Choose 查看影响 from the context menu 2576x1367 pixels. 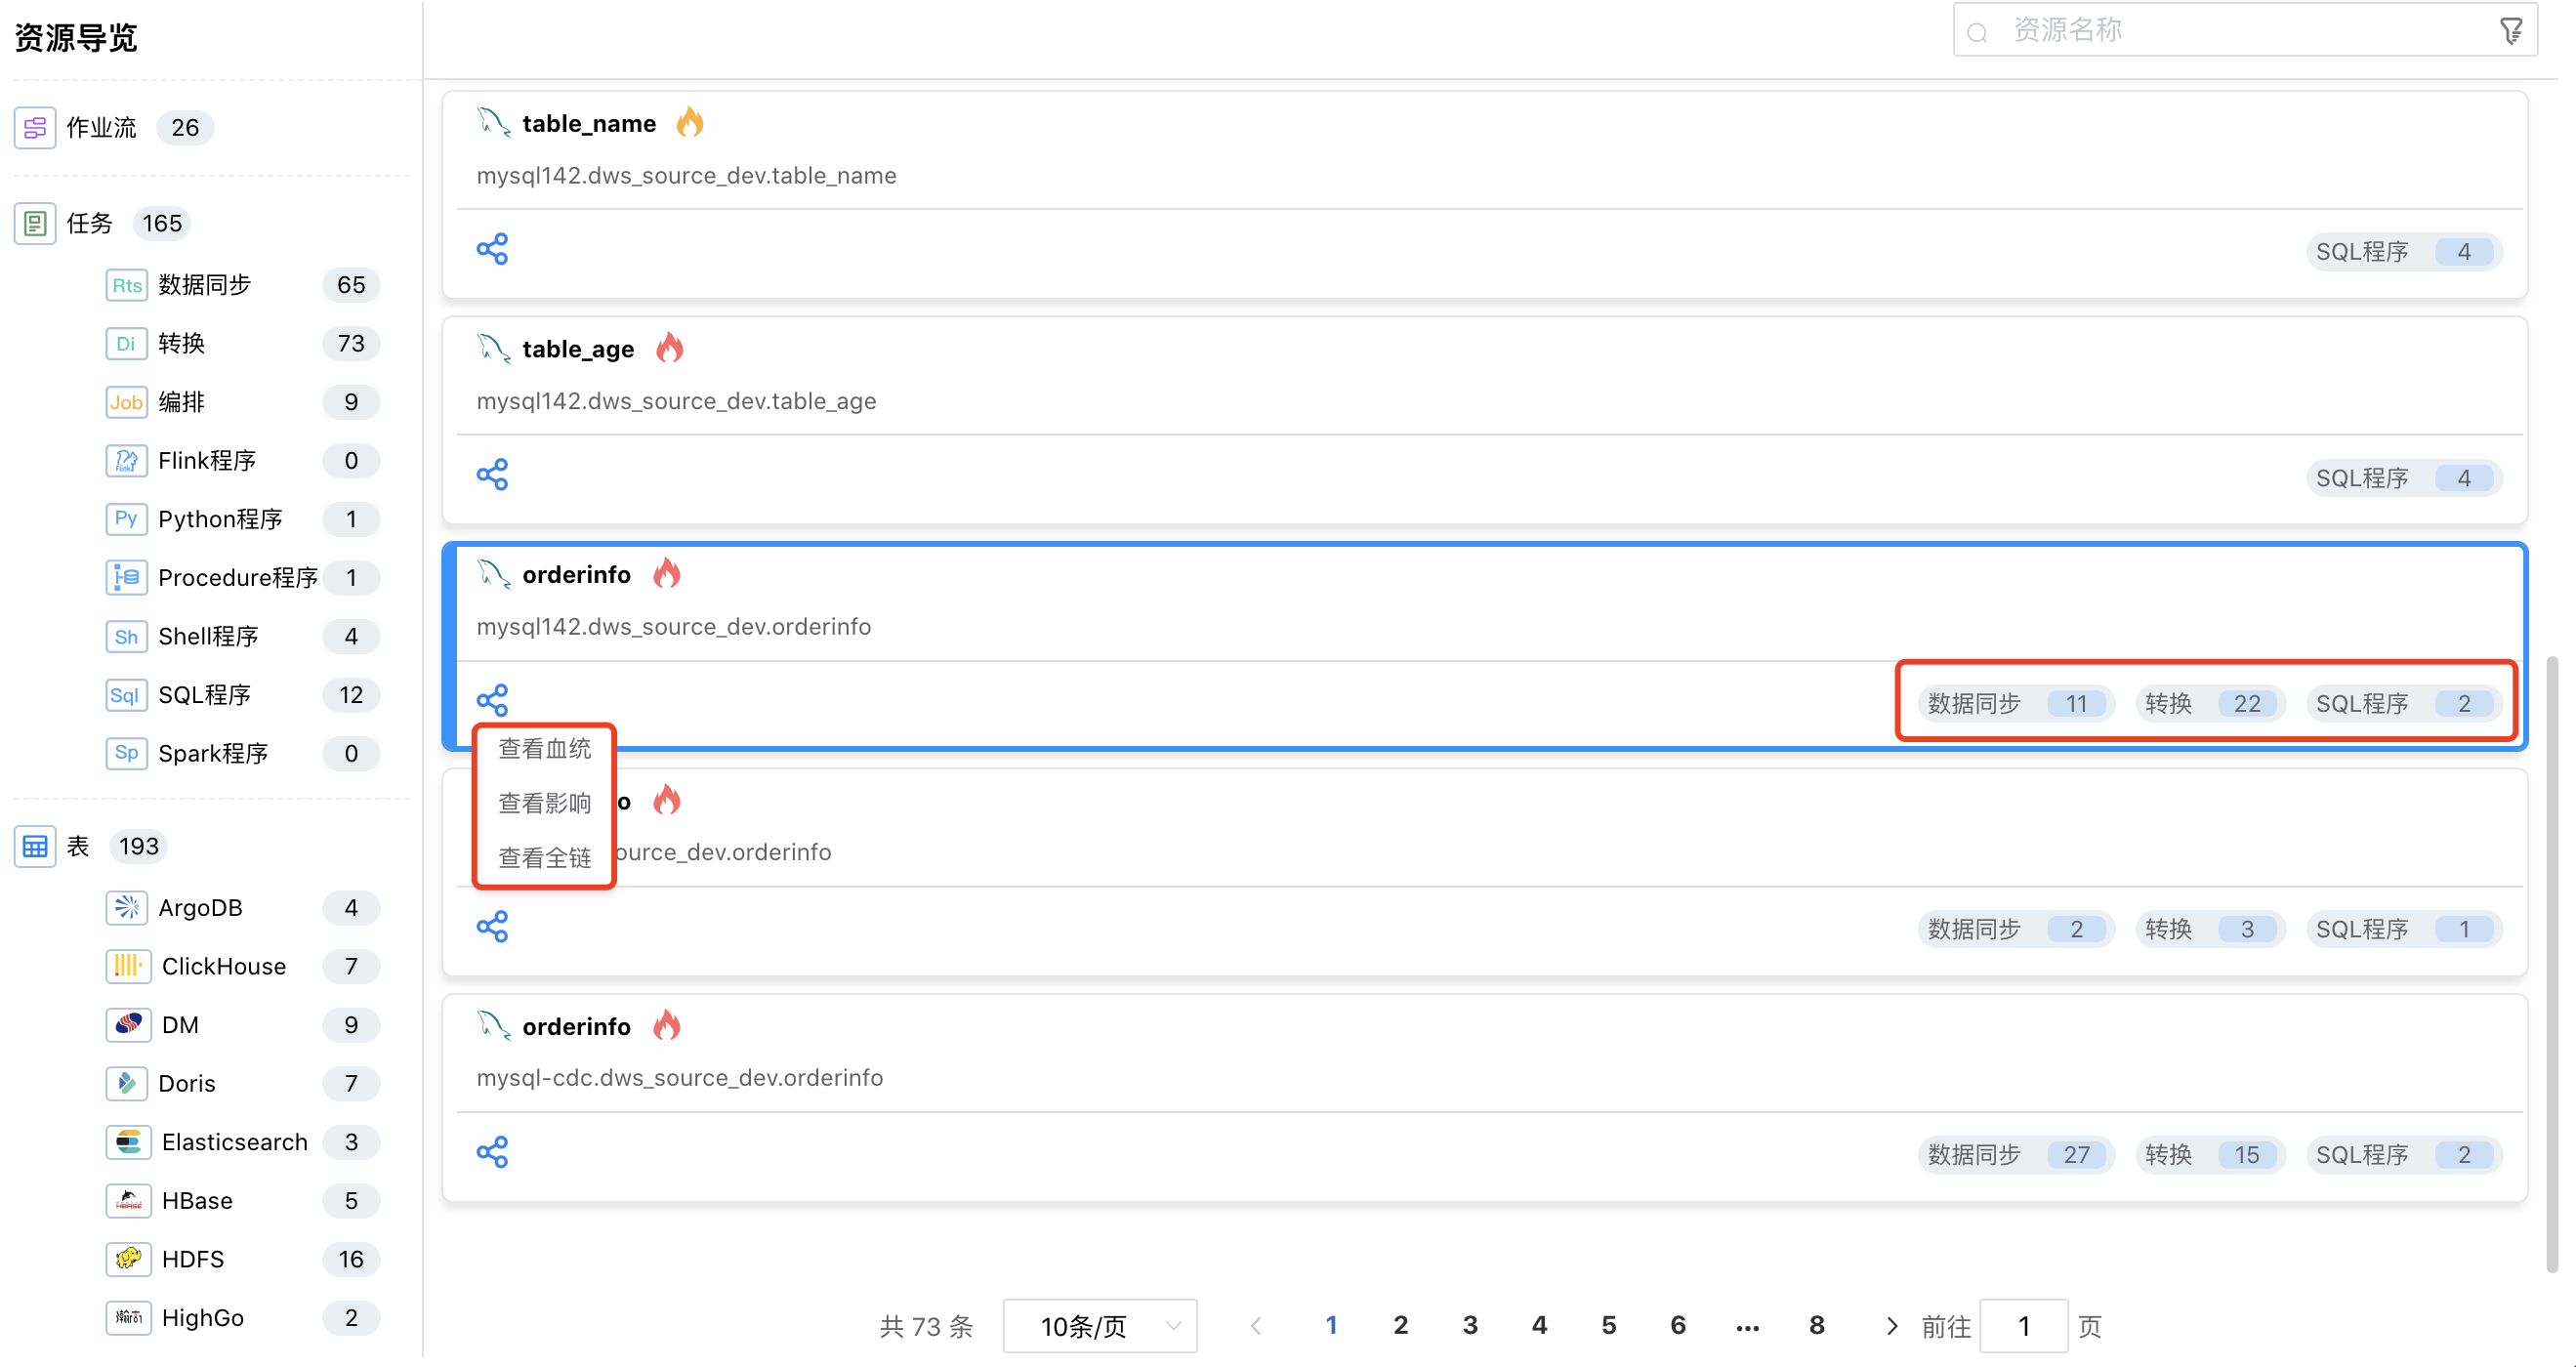(x=544, y=803)
